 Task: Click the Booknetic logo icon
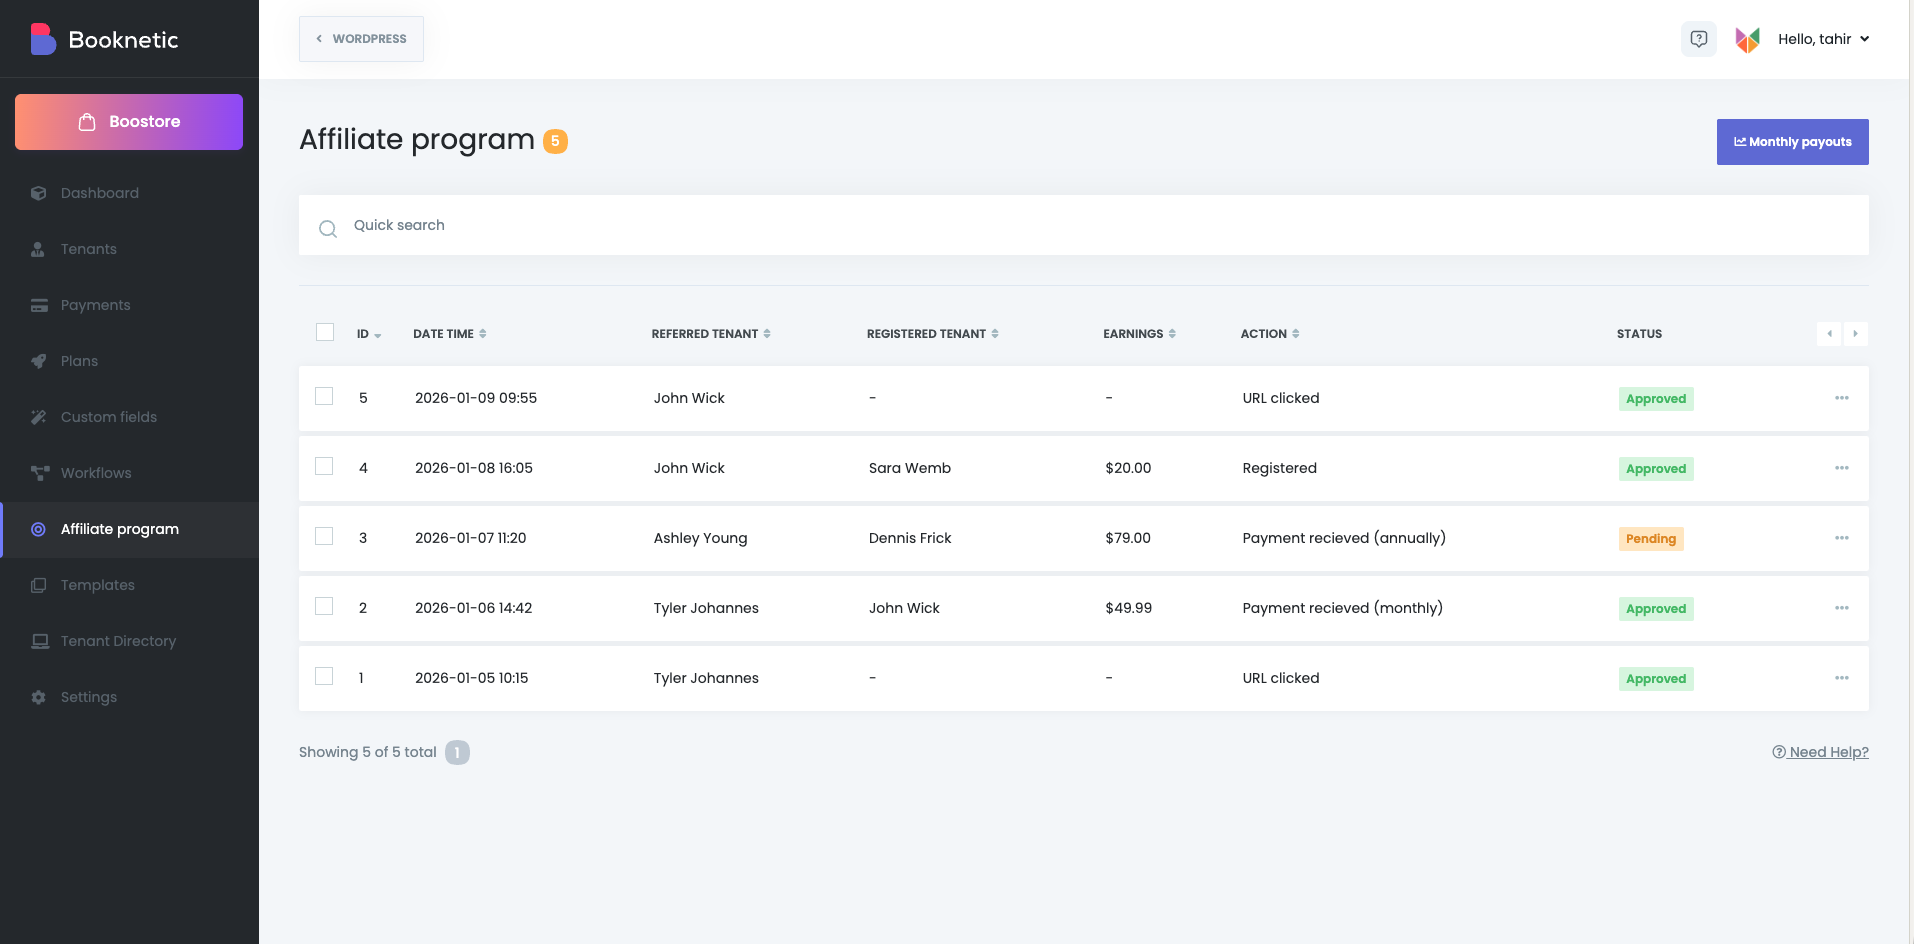click(42, 39)
